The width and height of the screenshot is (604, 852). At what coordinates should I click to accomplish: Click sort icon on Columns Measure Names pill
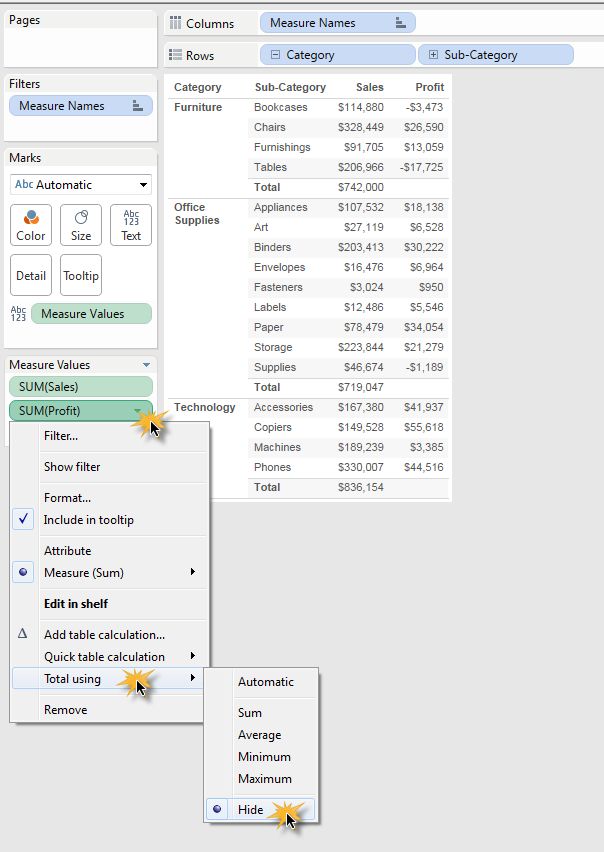[400, 23]
